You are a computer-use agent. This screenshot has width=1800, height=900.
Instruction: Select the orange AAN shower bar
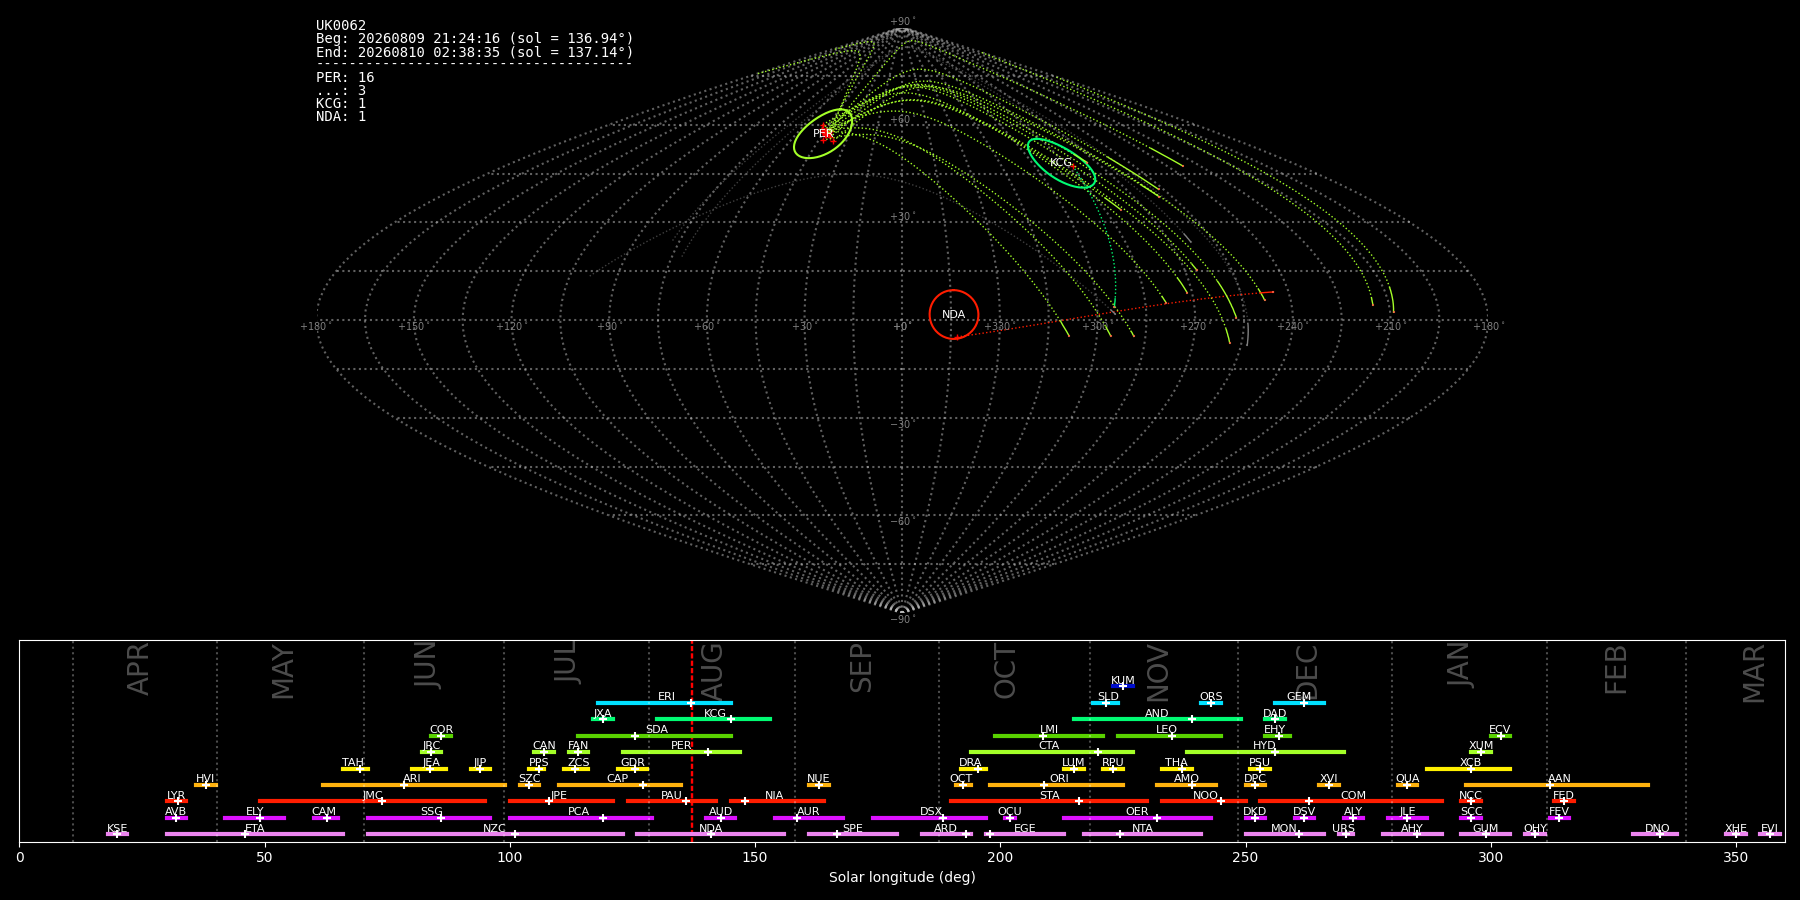tap(1557, 785)
